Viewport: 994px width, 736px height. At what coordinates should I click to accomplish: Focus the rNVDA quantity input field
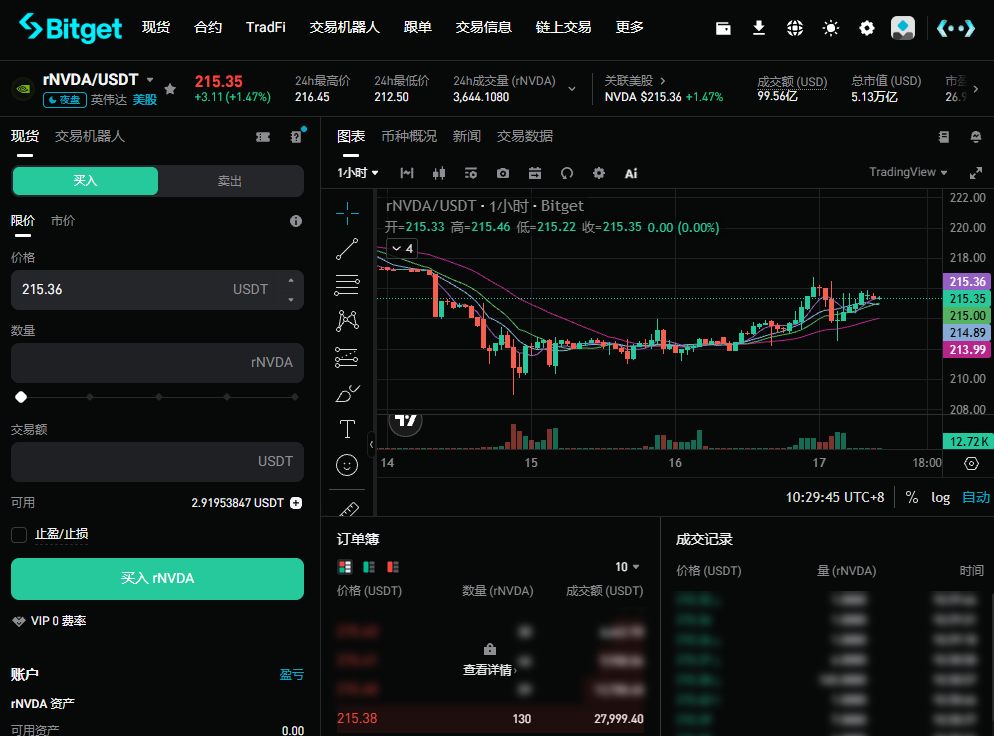click(x=157, y=363)
